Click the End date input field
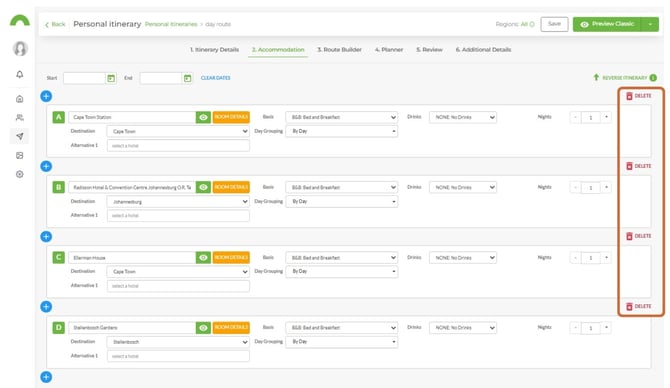The width and height of the screenshot is (670, 388). click(x=161, y=78)
